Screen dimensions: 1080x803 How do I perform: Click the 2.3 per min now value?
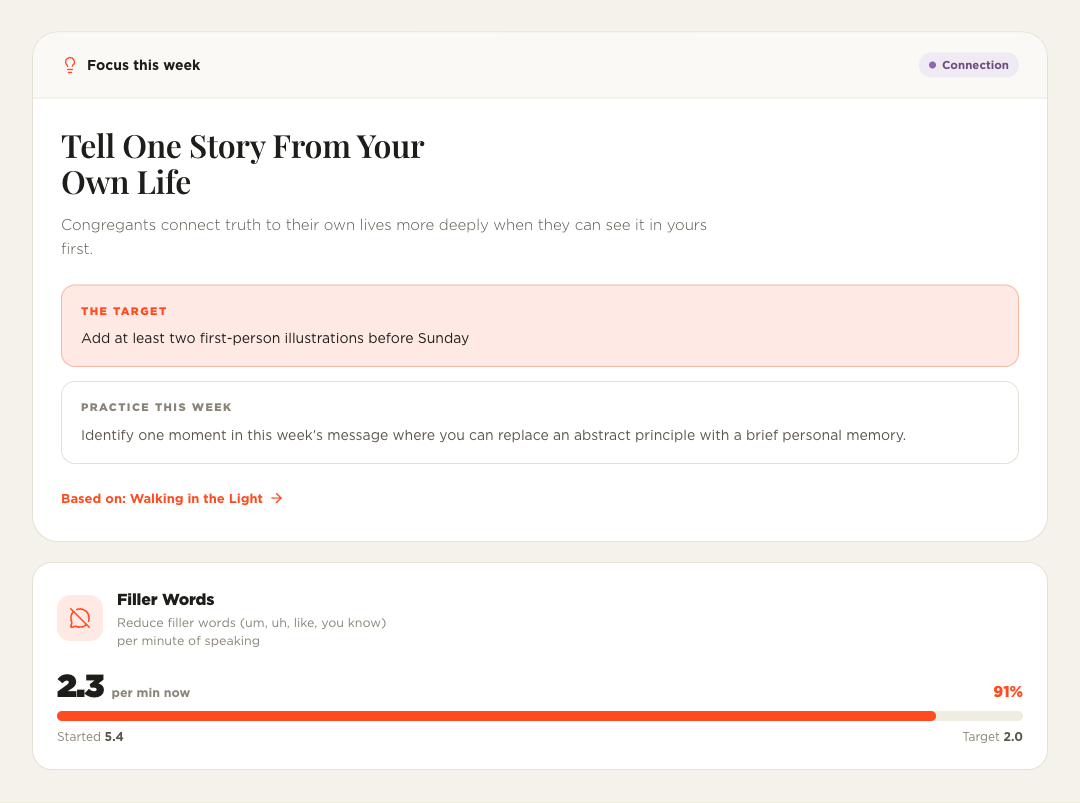click(x=123, y=687)
